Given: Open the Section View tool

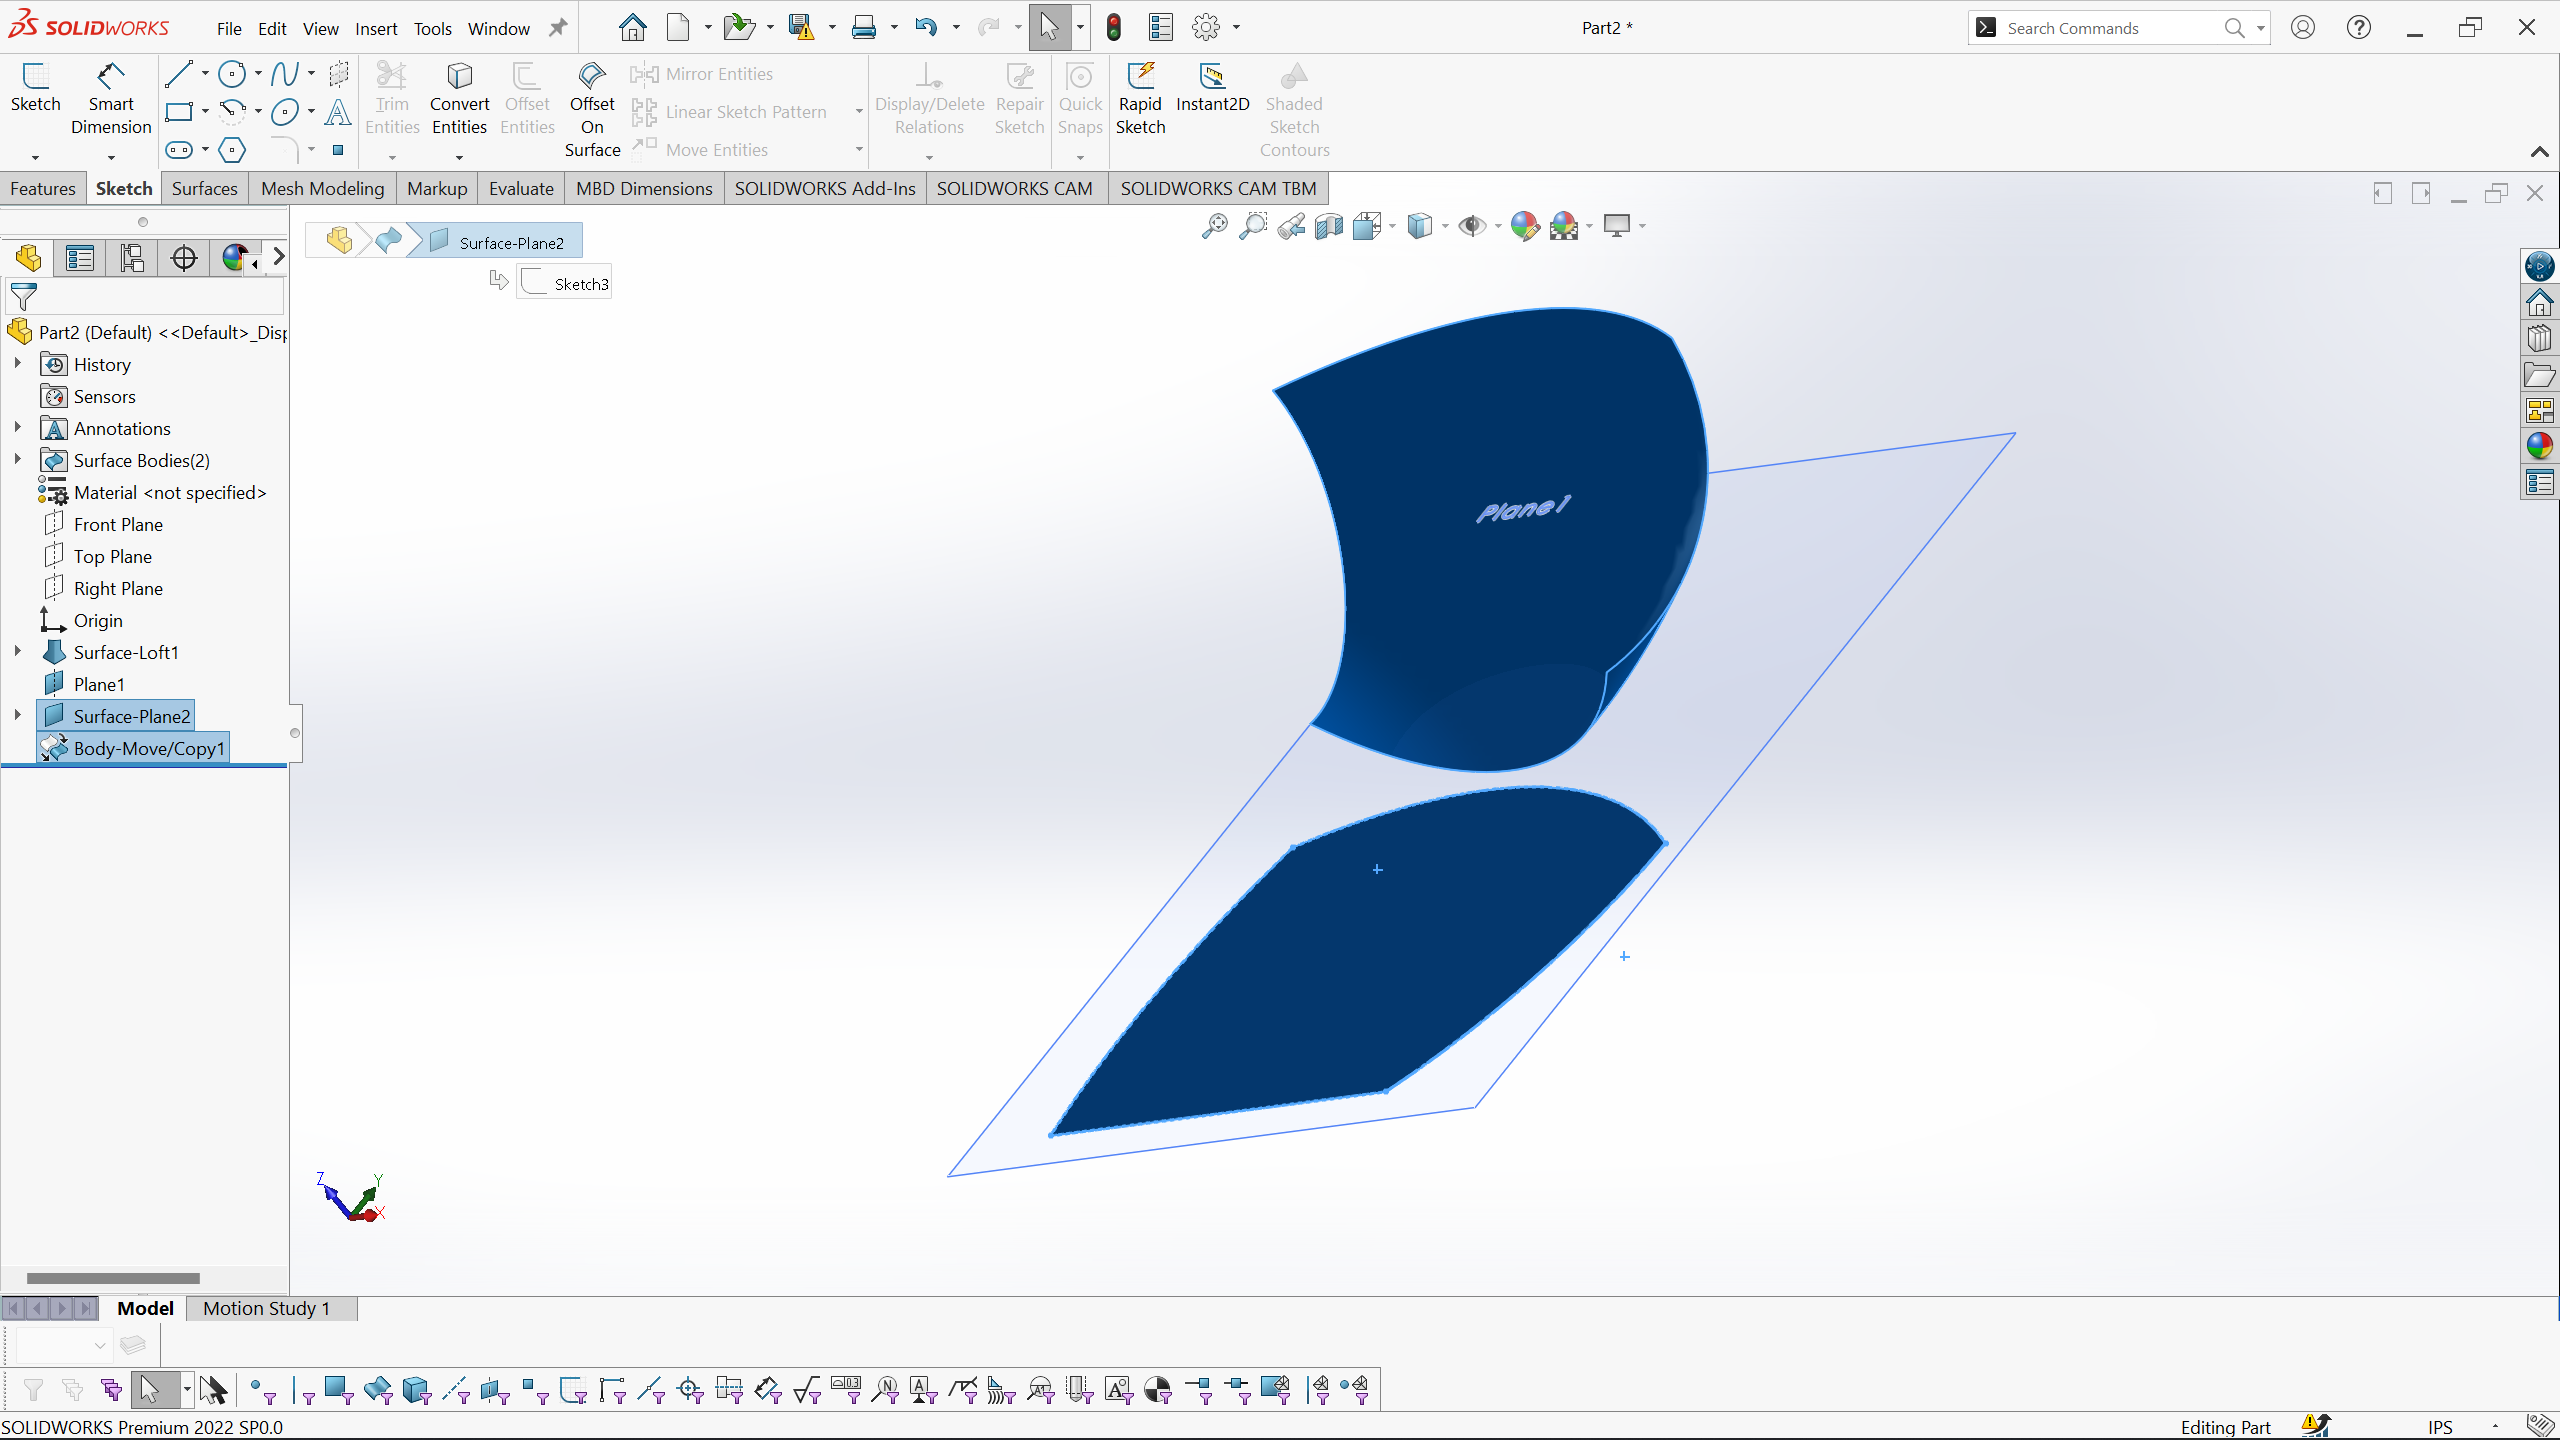Looking at the screenshot, I should click(x=1329, y=226).
